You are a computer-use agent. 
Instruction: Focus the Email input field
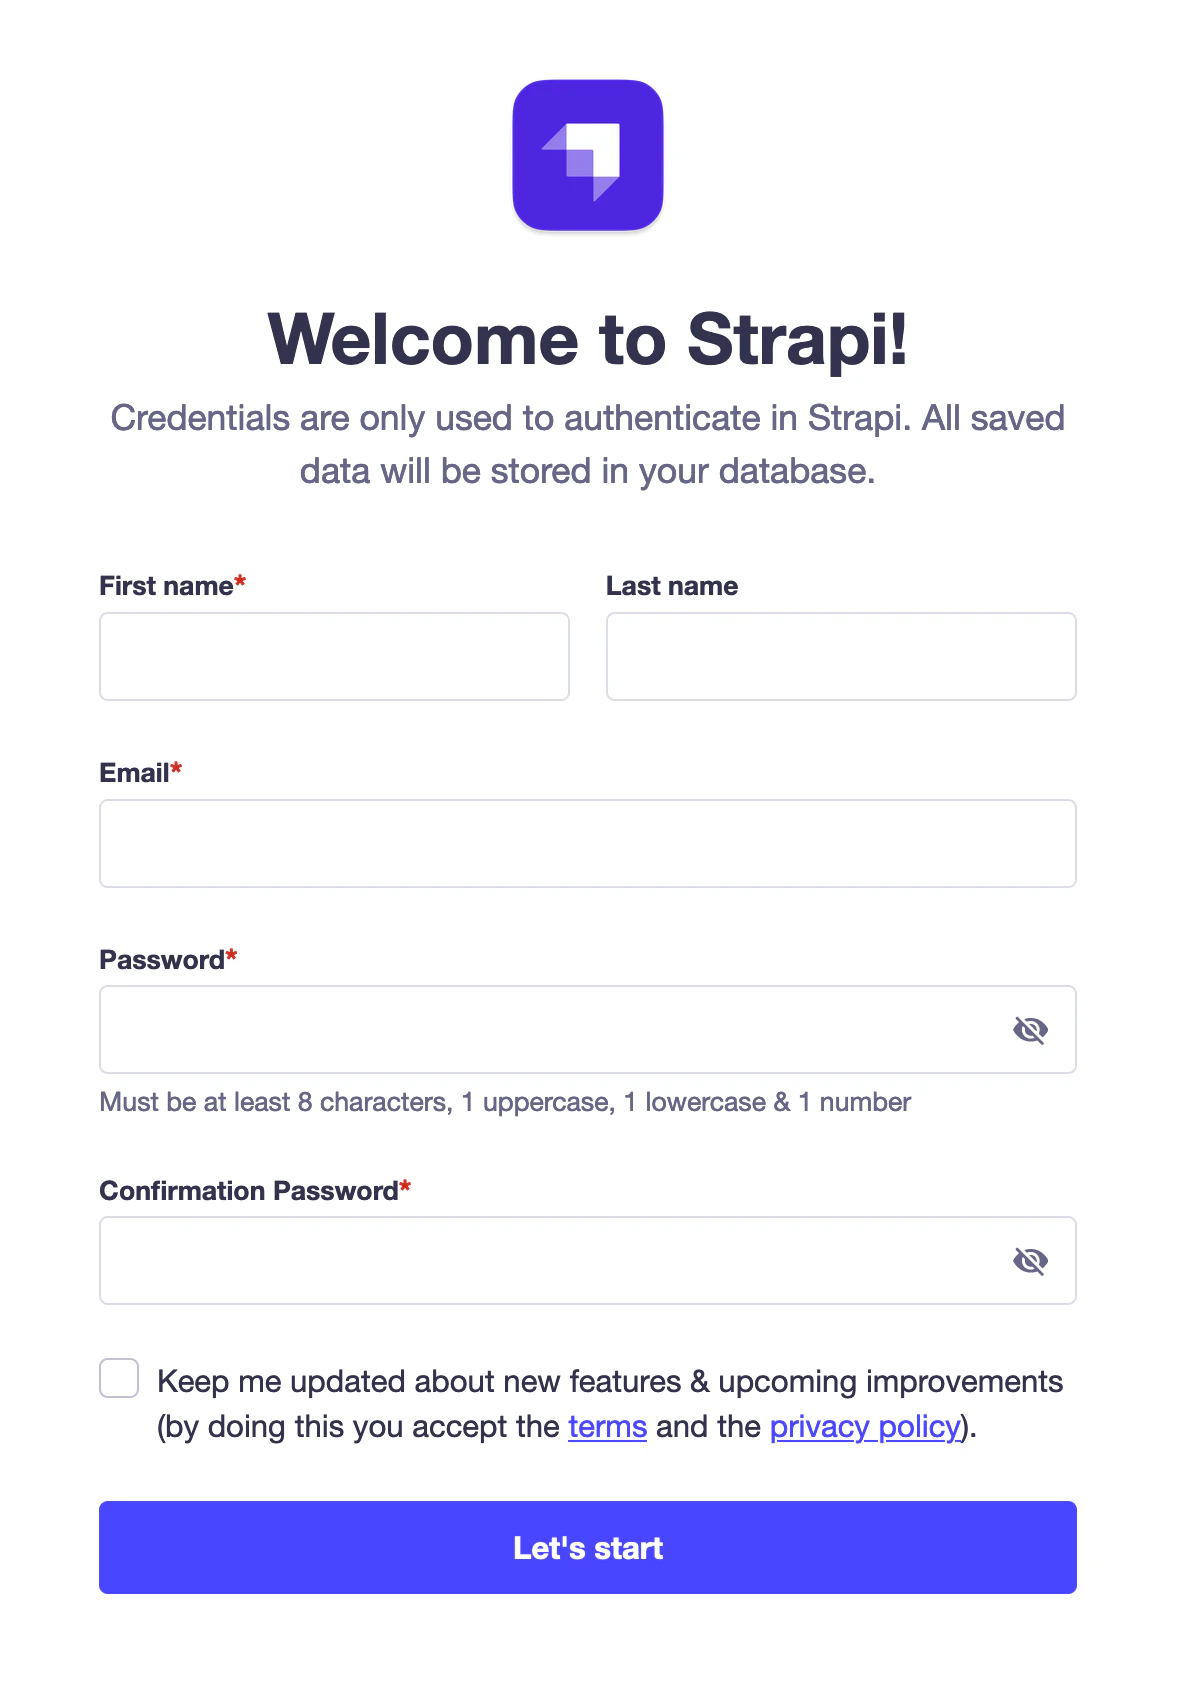click(587, 843)
